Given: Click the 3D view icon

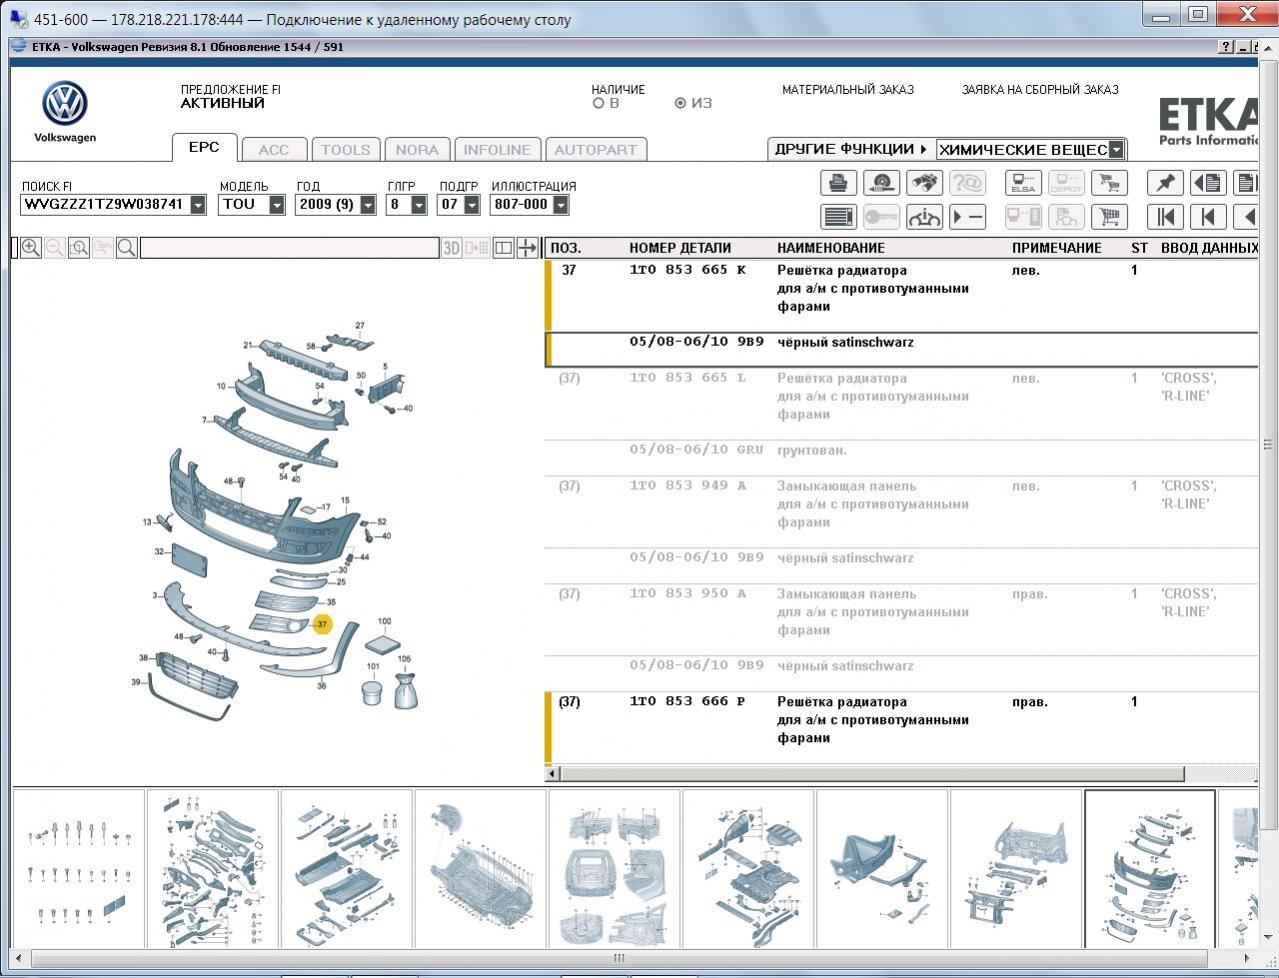Looking at the screenshot, I should point(452,248).
